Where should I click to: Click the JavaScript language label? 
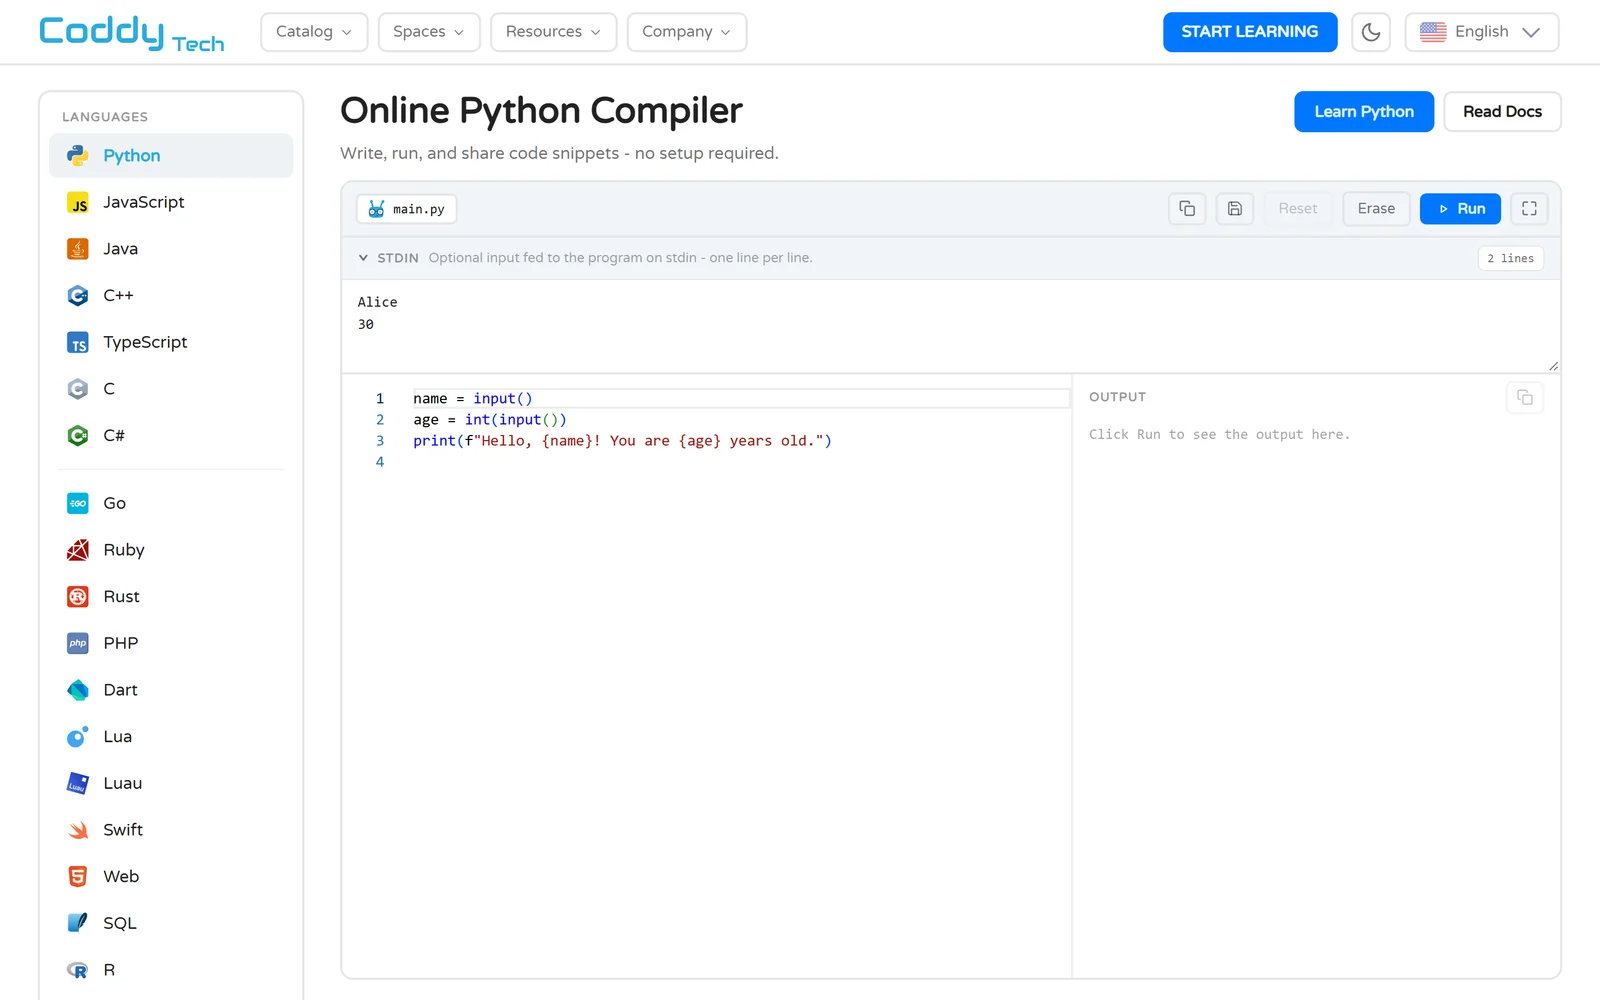click(144, 203)
